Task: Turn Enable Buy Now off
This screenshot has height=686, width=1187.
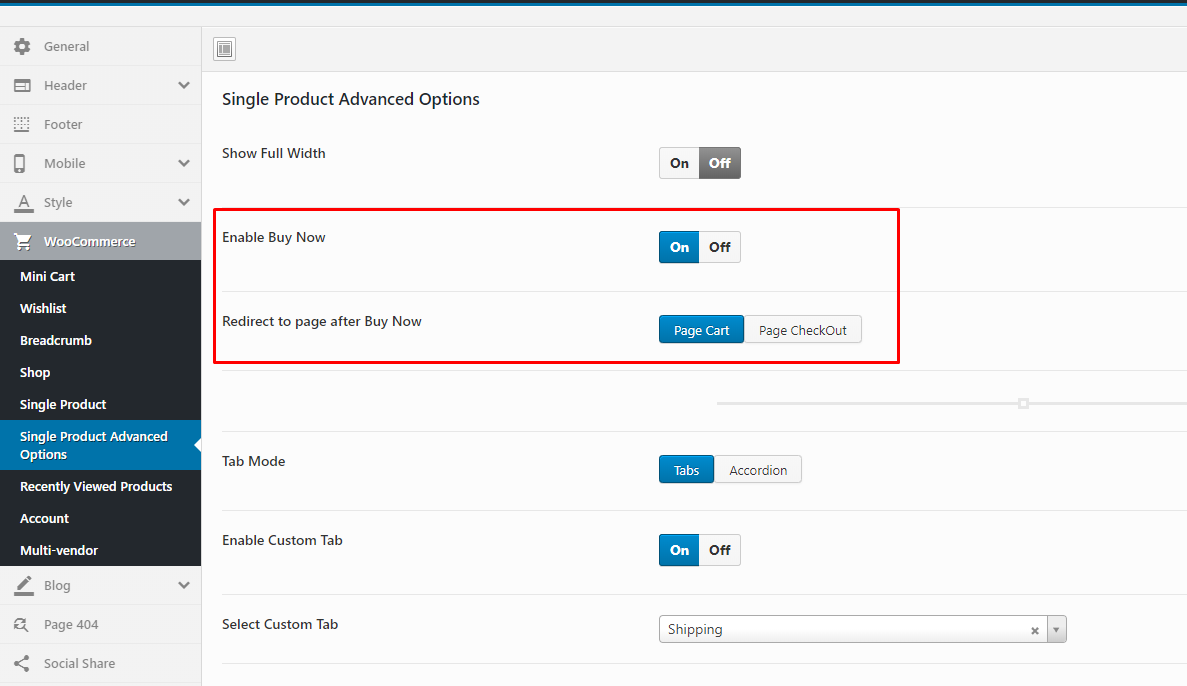Action: tap(720, 247)
